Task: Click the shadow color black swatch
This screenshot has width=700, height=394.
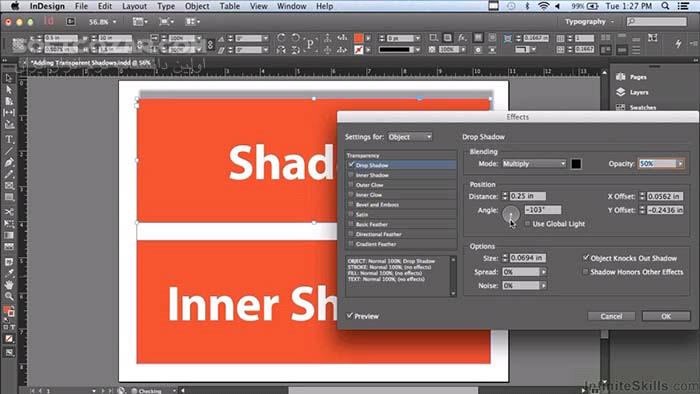Action: point(576,164)
